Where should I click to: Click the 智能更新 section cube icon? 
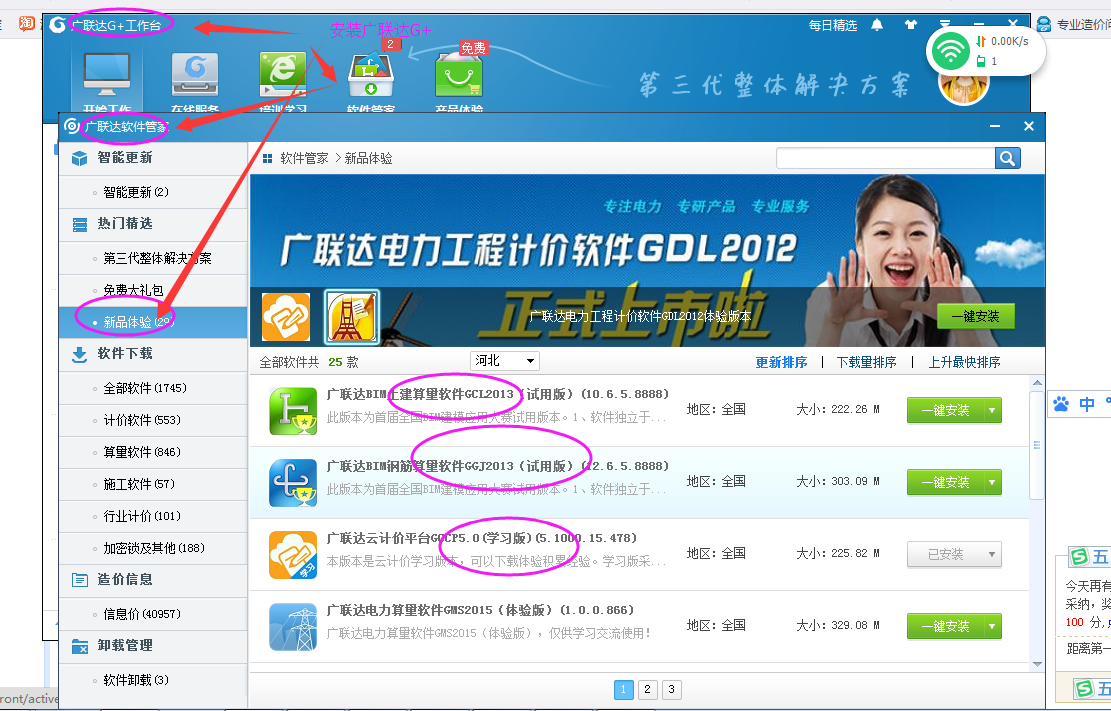coord(79,158)
